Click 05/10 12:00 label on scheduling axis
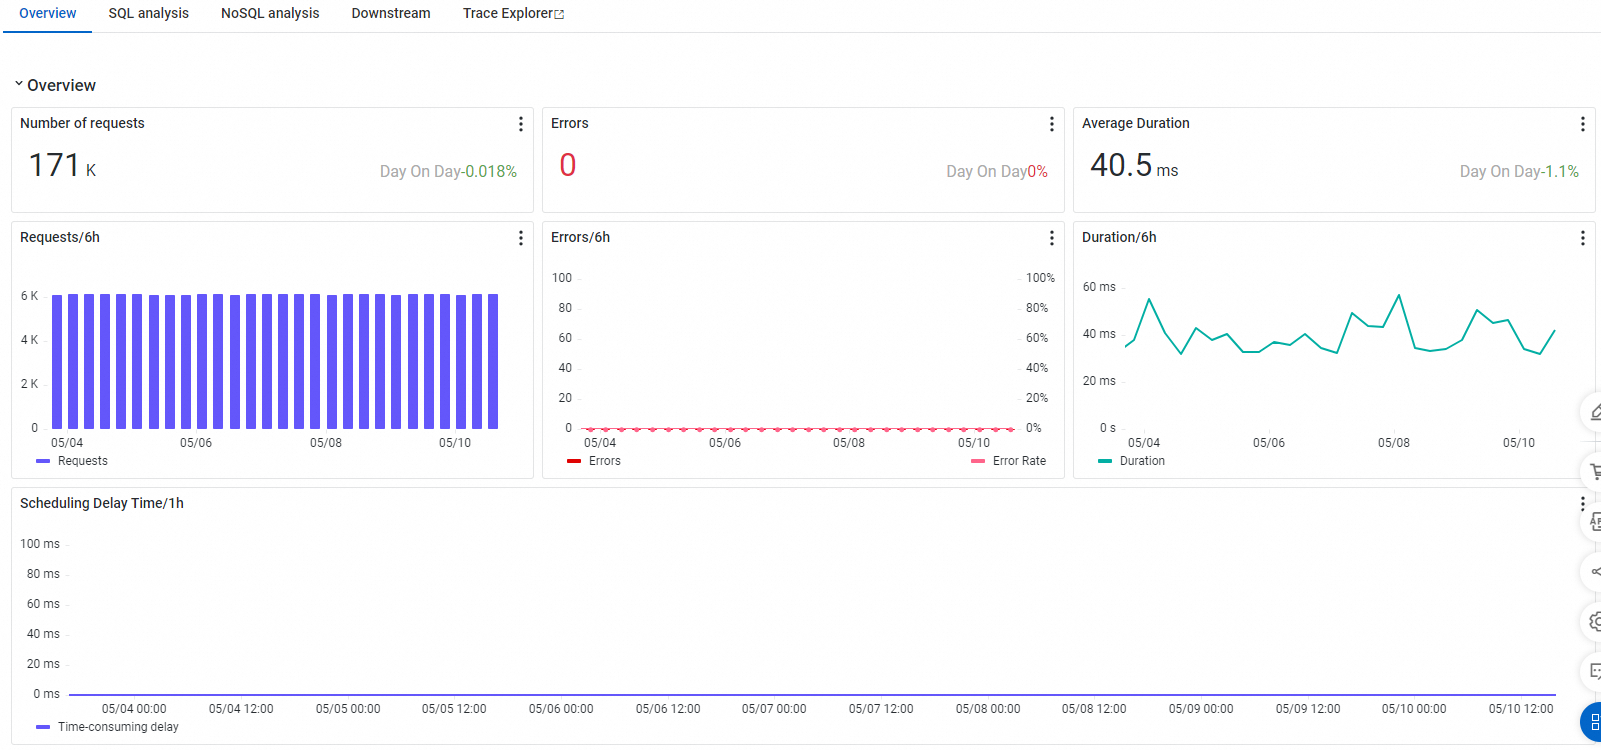Image resolution: width=1601 pixels, height=750 pixels. (x=1521, y=709)
